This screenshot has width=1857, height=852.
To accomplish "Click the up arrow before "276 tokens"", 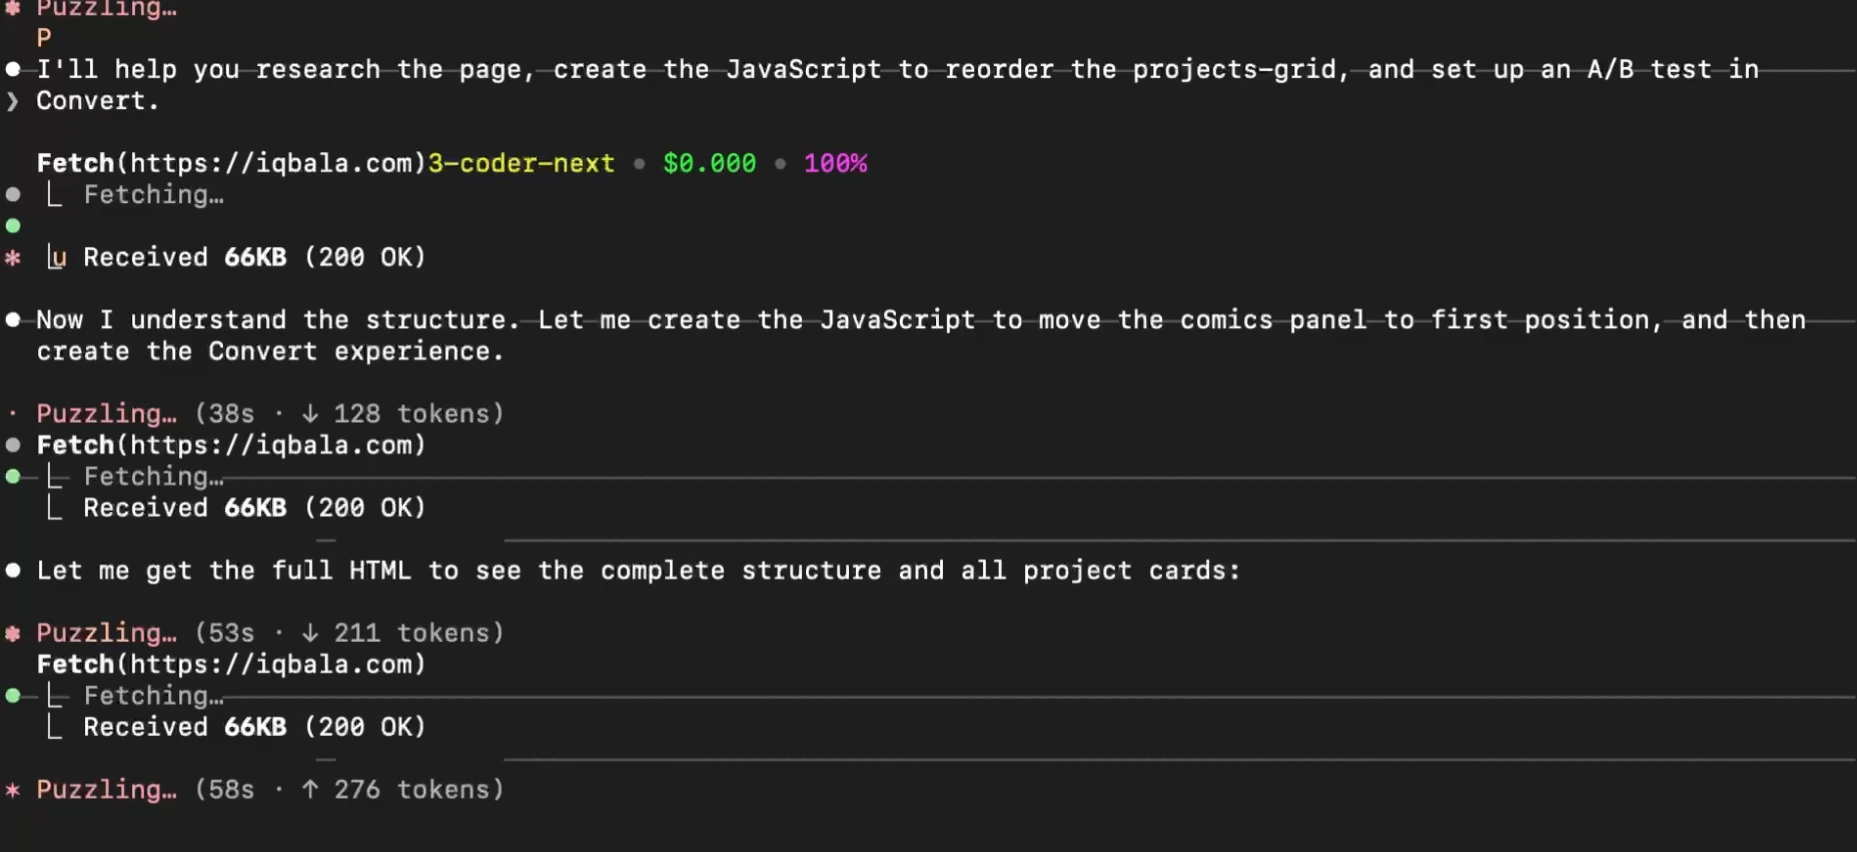I will (x=310, y=790).
